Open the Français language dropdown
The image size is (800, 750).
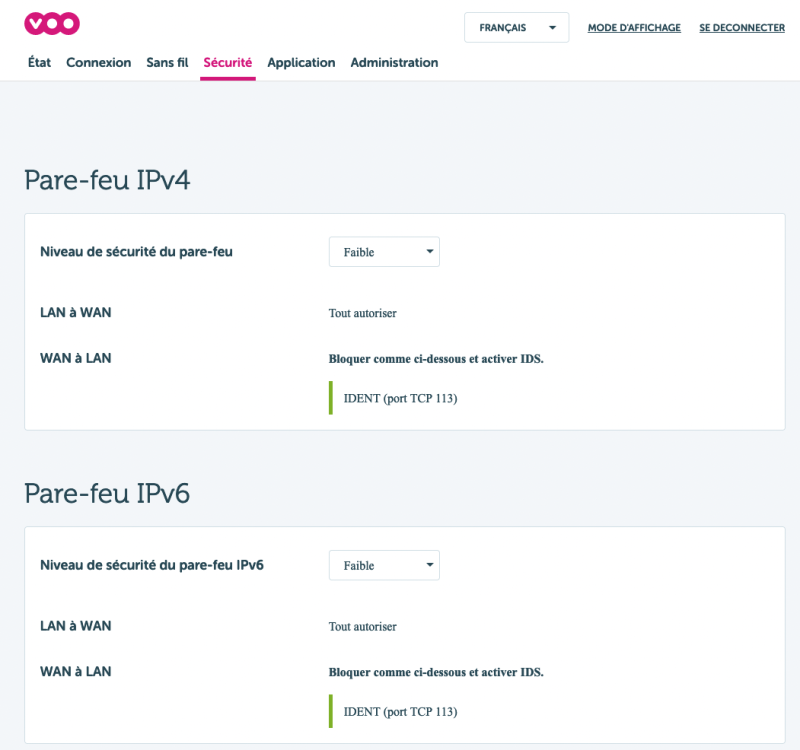pos(503,28)
